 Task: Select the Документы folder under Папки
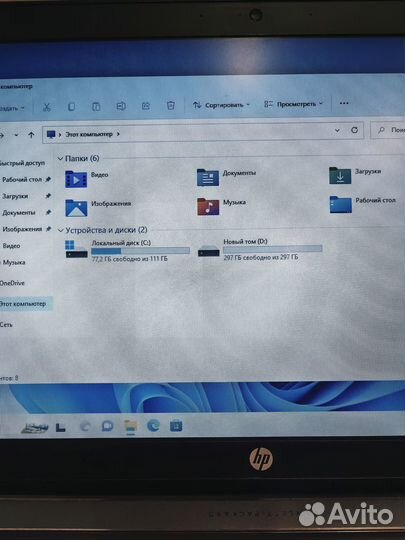pyautogui.click(x=226, y=177)
